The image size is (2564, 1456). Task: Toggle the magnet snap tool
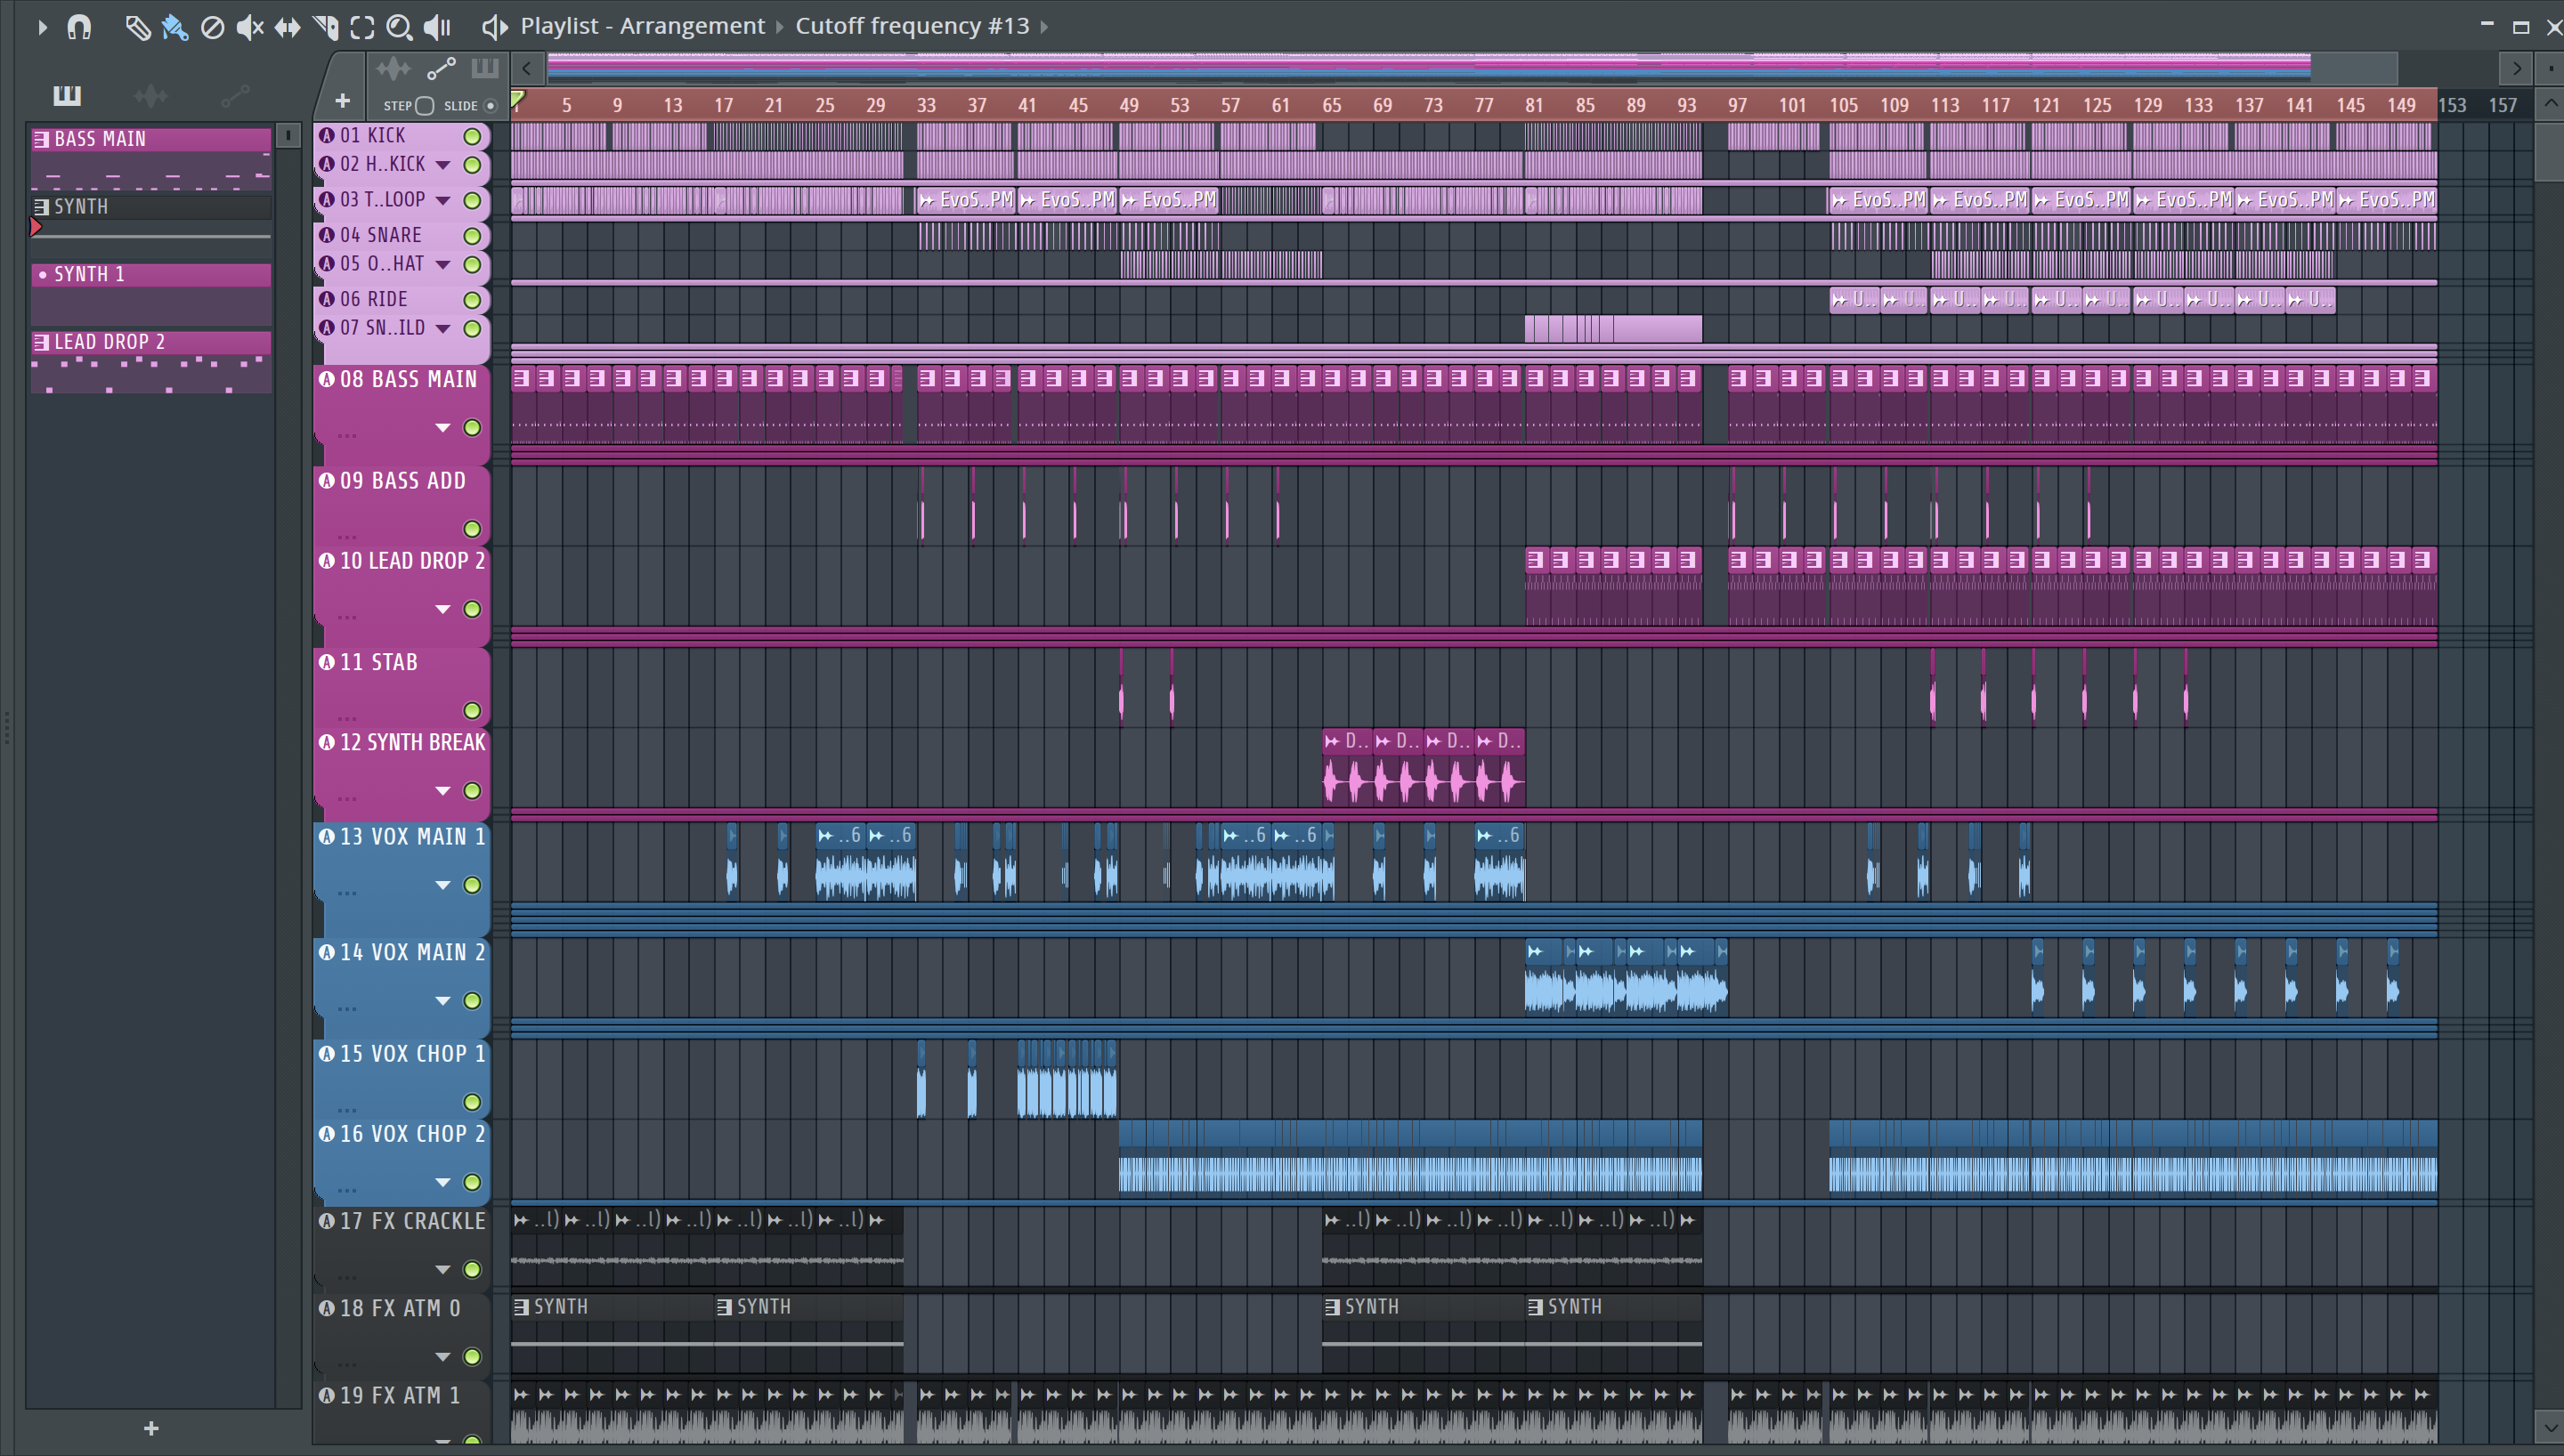pyautogui.click(x=79, y=27)
